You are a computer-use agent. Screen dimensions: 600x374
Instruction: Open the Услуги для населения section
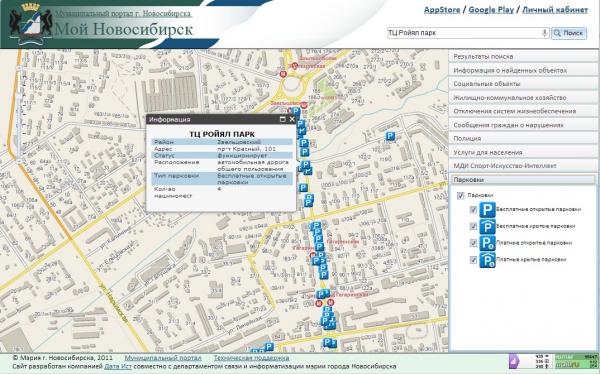[523, 152]
